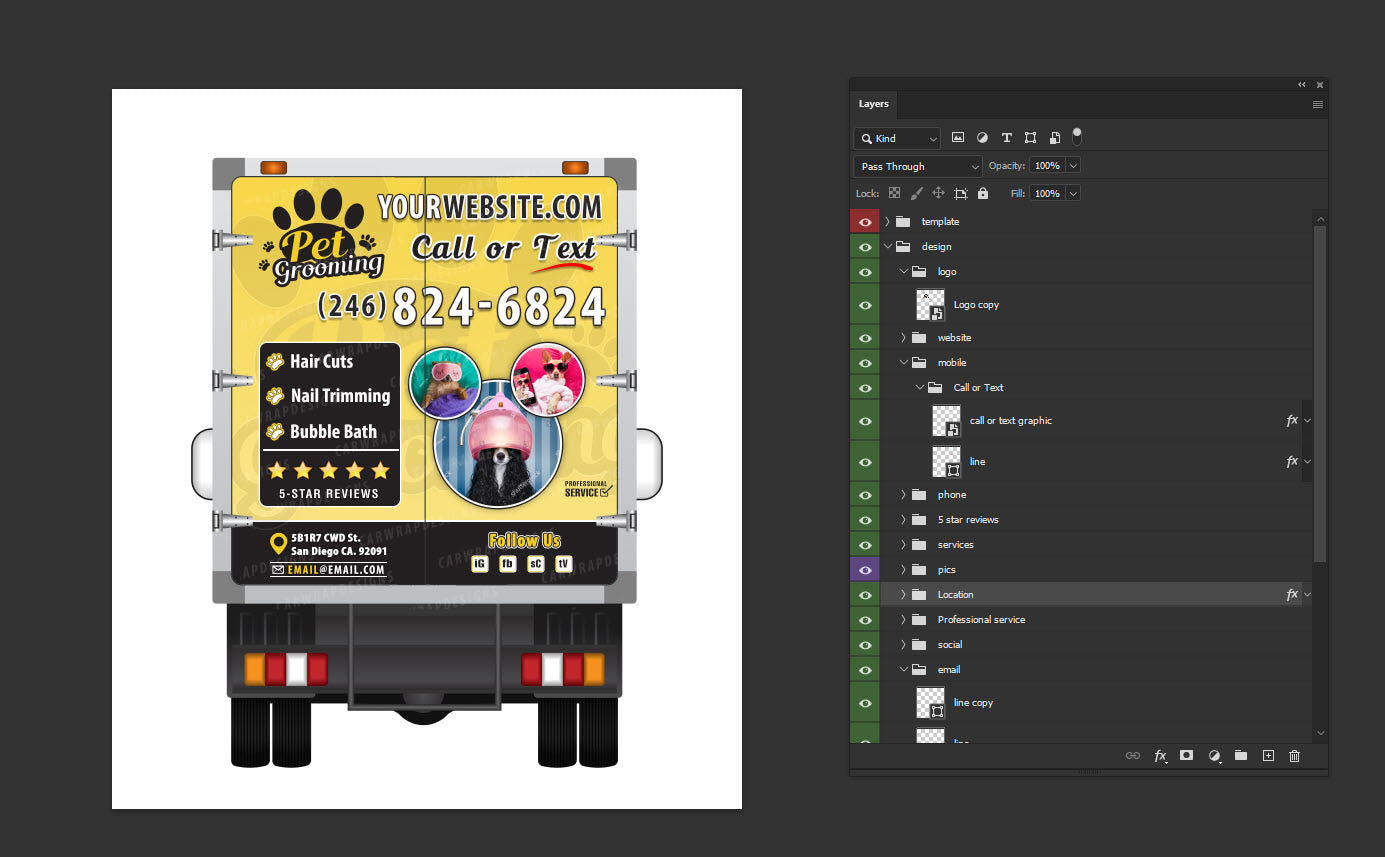The height and width of the screenshot is (857, 1385).
Task: Click the Lock all padlock icon
Action: pos(982,193)
